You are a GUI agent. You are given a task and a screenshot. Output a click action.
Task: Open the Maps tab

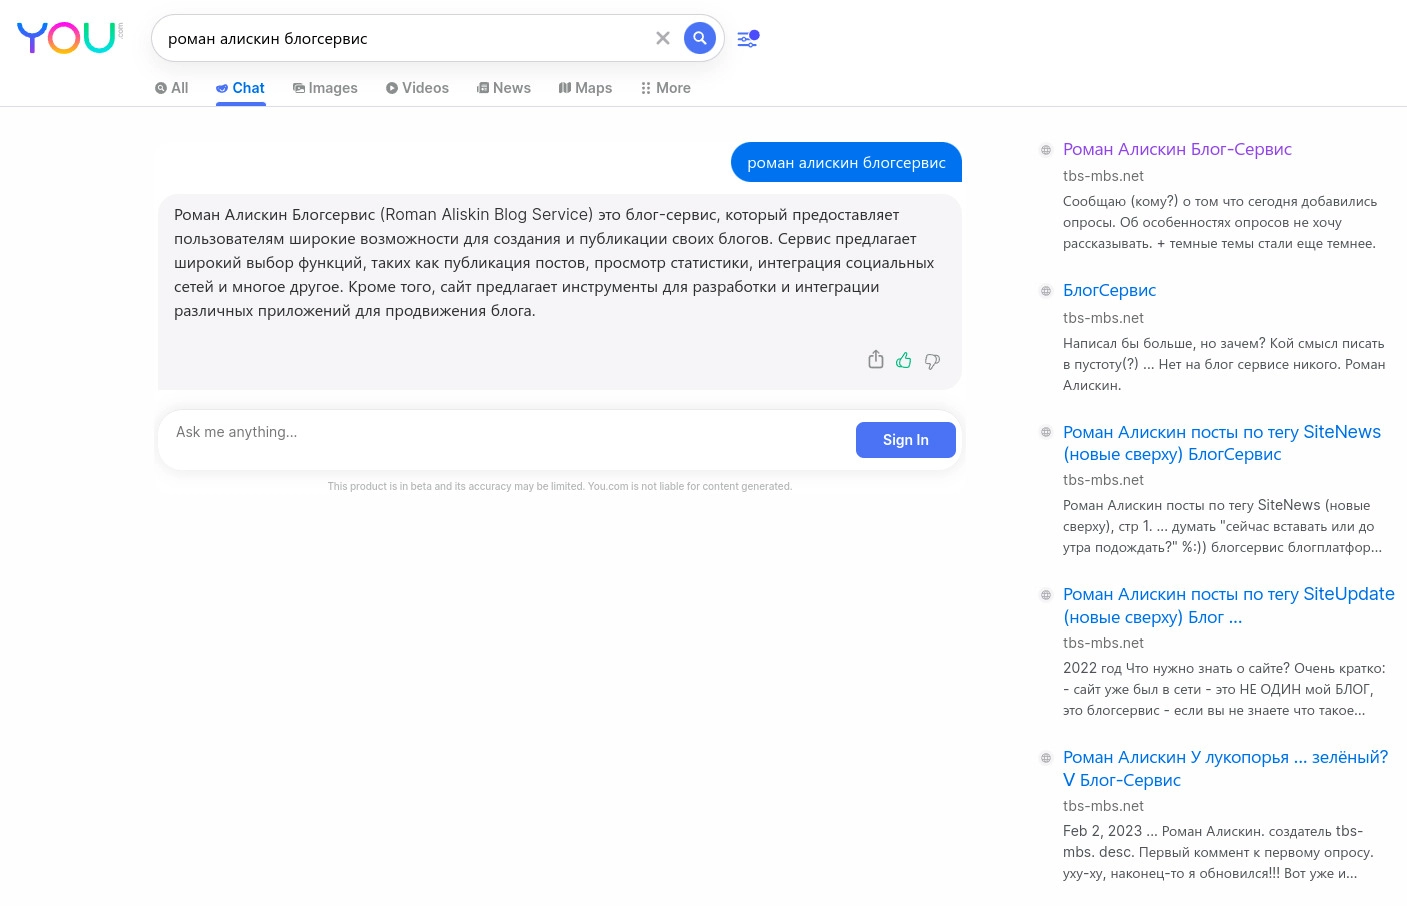[x=585, y=88]
